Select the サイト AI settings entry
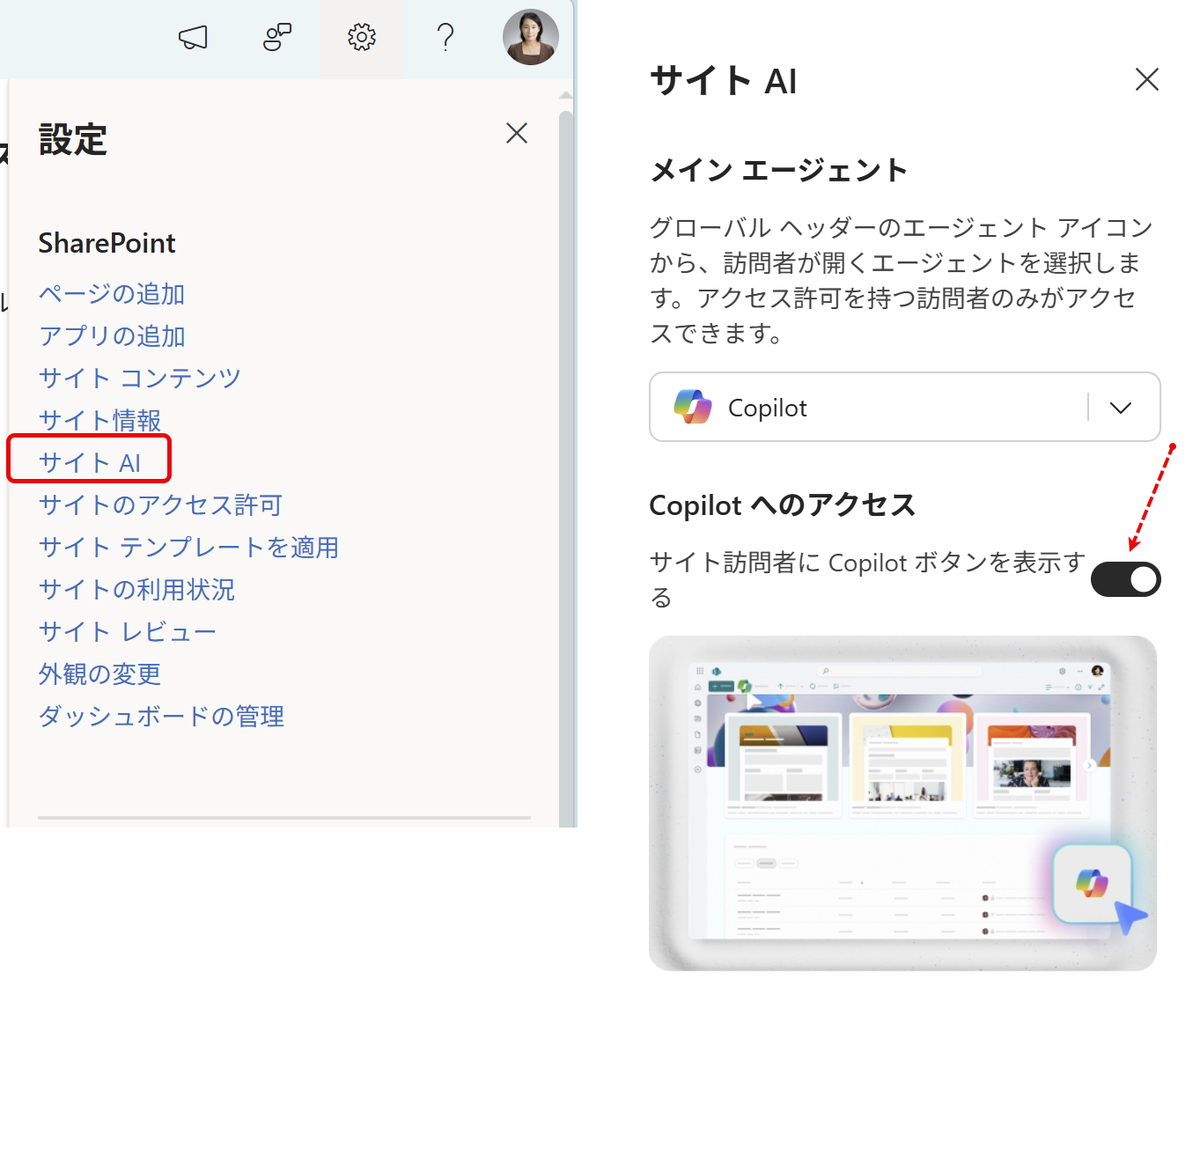 tap(90, 462)
